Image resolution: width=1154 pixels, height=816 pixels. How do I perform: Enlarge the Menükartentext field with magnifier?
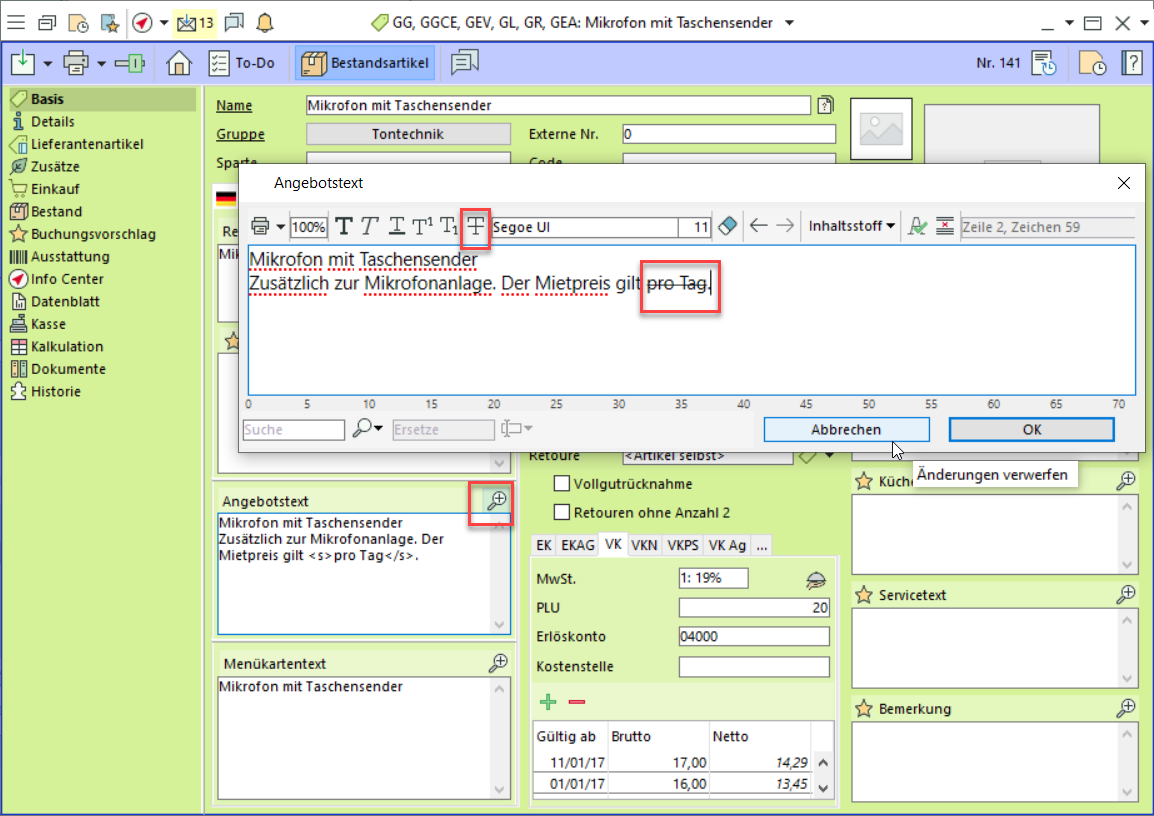[497, 663]
